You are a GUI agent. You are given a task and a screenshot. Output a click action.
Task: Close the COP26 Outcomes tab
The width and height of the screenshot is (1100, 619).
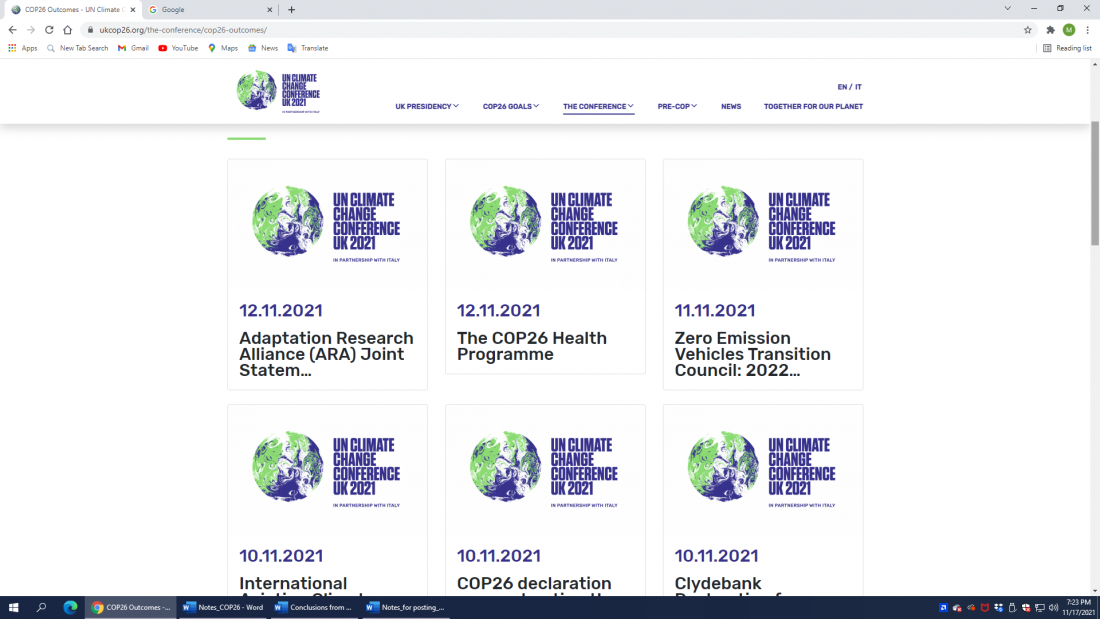133,10
